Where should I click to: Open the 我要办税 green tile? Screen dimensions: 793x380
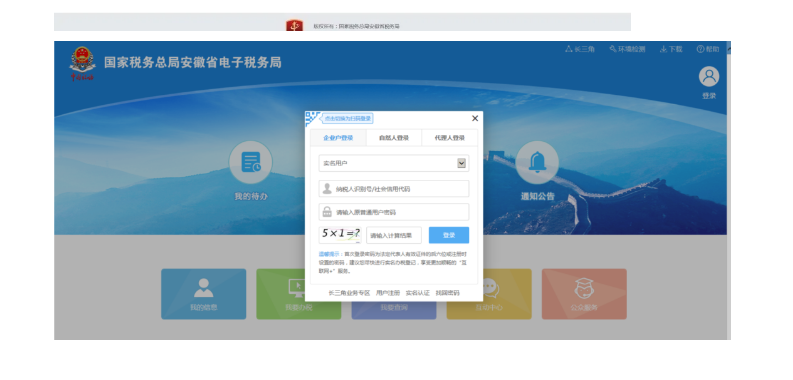(299, 294)
